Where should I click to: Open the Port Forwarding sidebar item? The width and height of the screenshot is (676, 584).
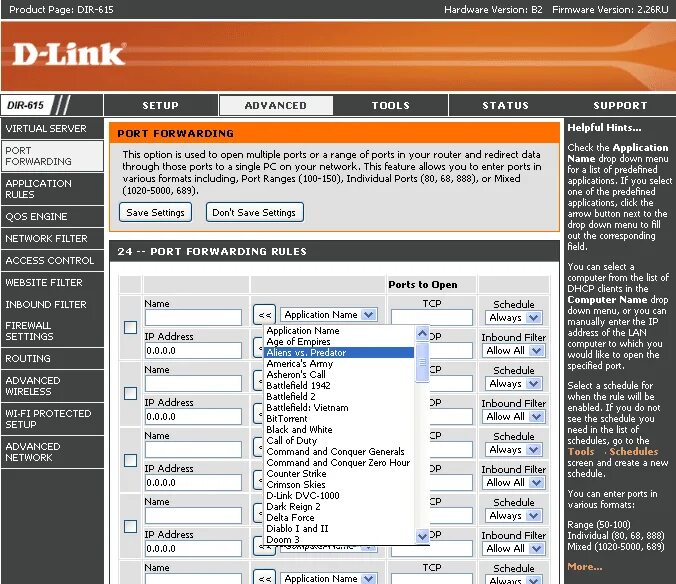tap(52, 156)
